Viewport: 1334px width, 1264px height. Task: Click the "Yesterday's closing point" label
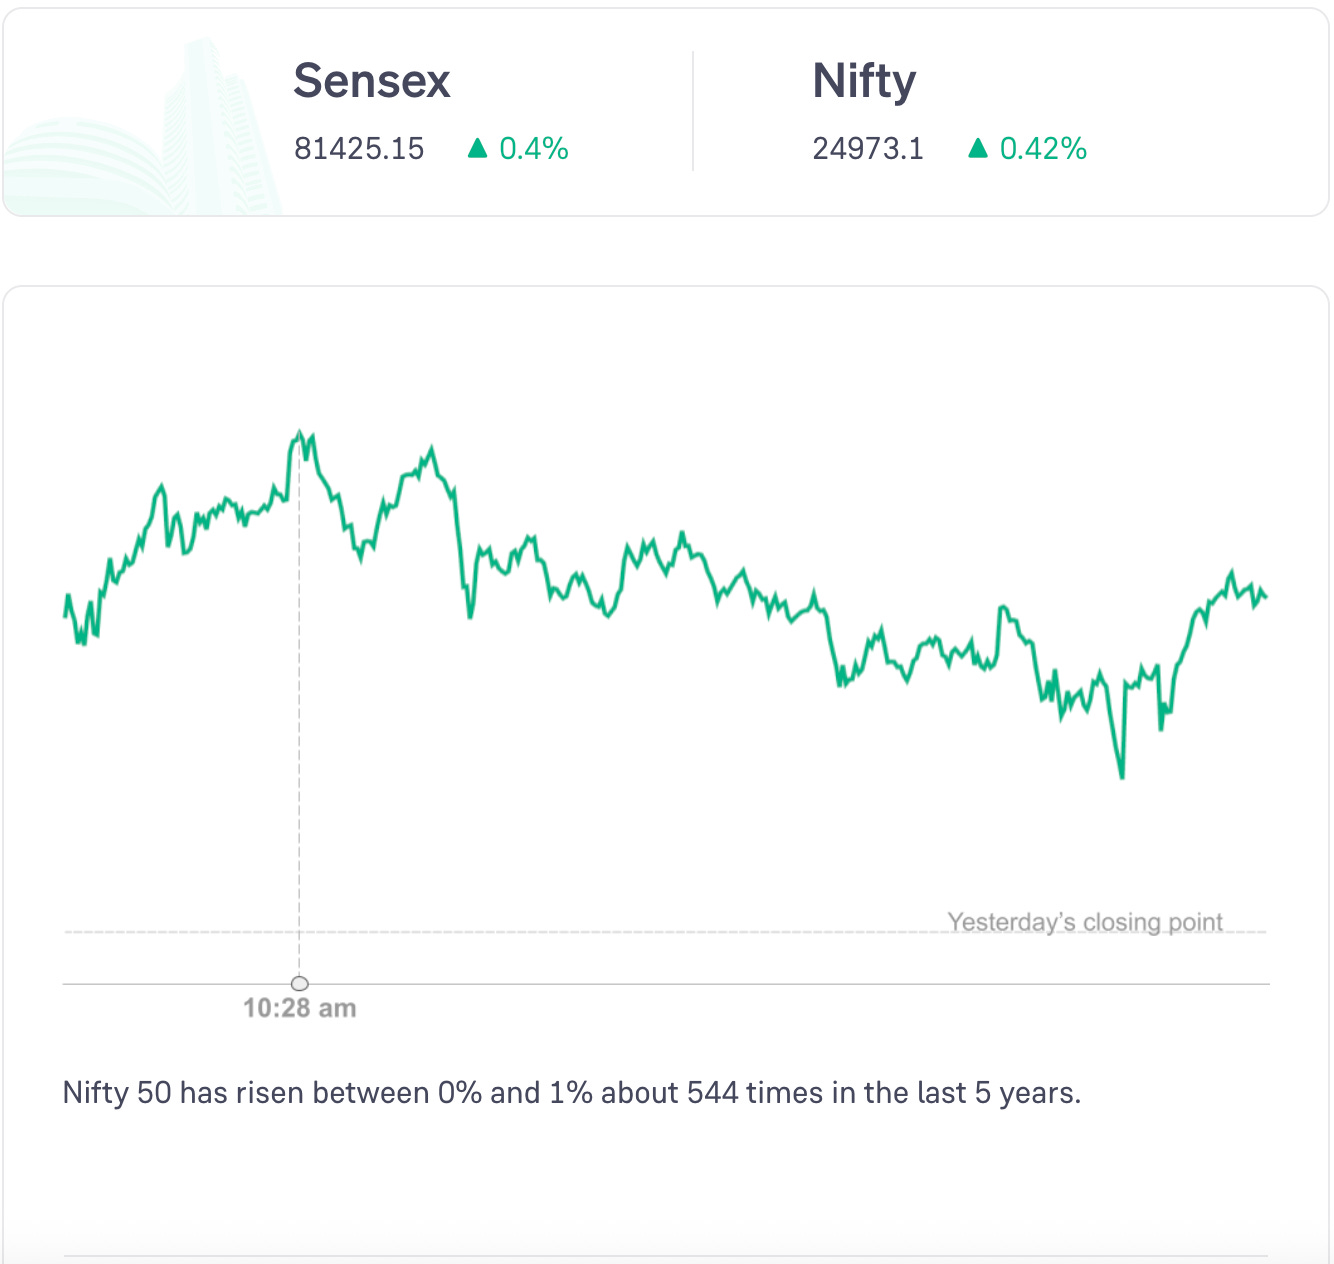click(x=1085, y=921)
